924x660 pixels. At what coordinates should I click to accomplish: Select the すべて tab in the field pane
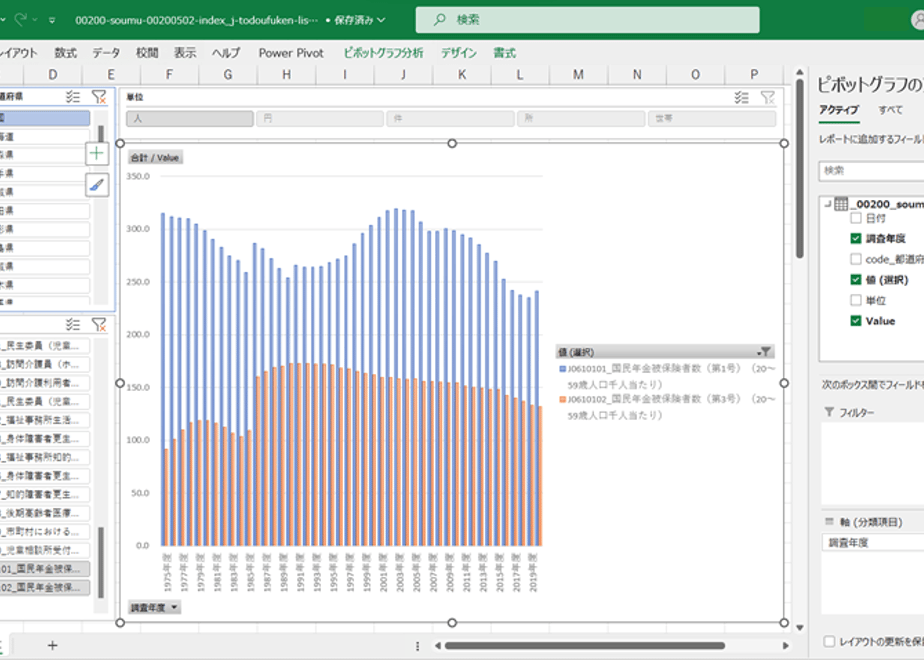pyautogui.click(x=890, y=110)
